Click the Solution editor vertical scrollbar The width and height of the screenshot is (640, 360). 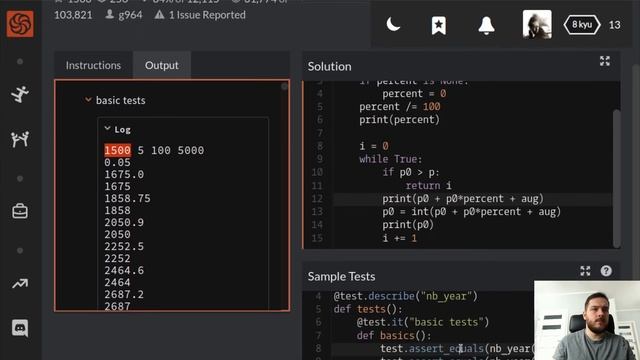pos(617,178)
